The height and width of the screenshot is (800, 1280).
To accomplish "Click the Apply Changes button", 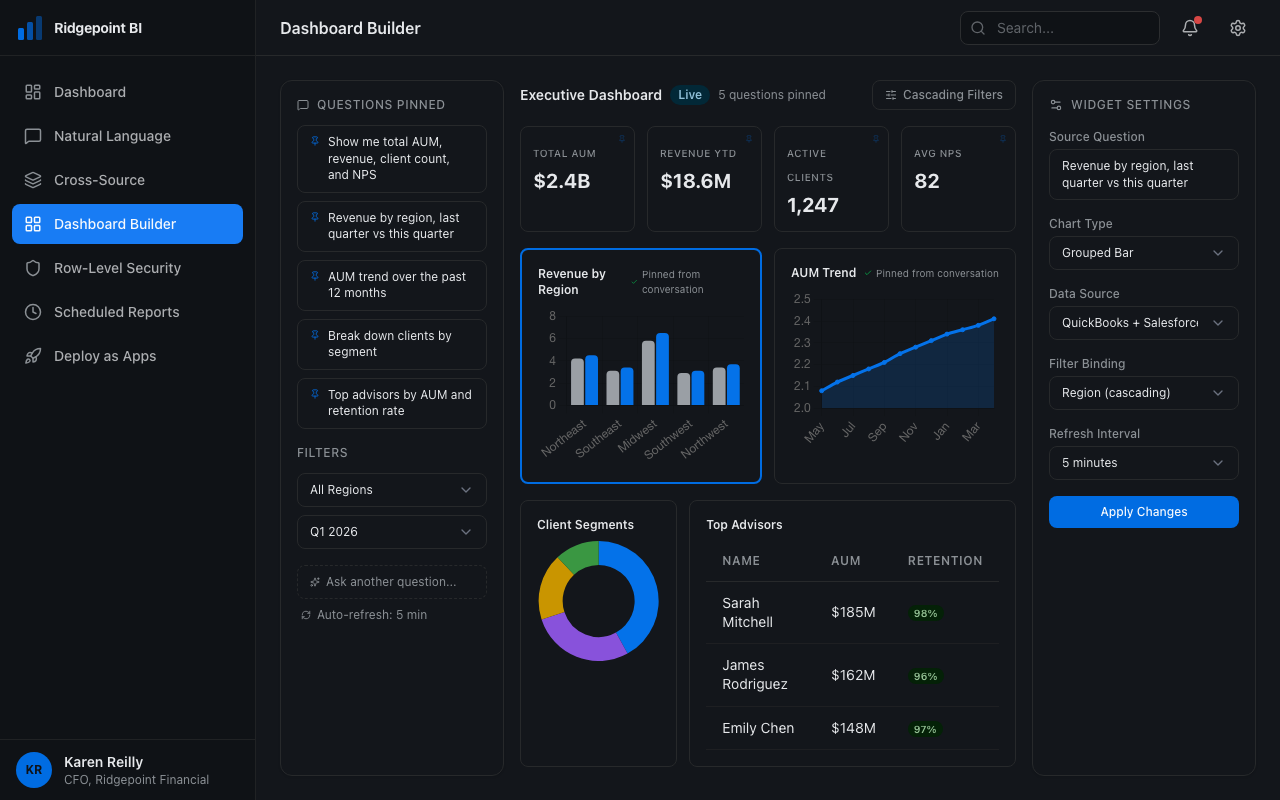I will [1143, 511].
